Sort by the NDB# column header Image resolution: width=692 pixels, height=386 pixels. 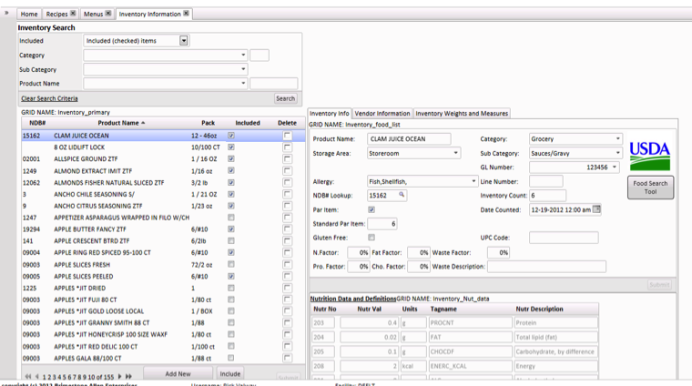tap(38, 123)
